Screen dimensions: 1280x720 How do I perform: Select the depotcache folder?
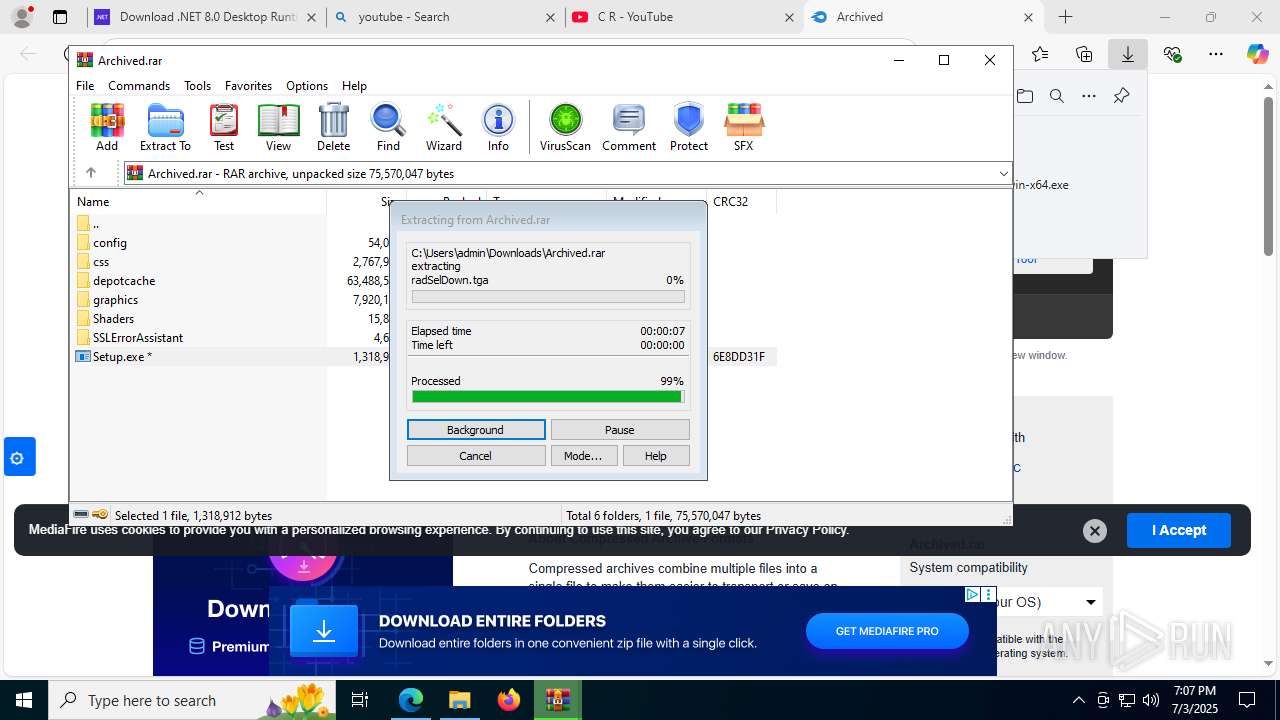tap(124, 281)
